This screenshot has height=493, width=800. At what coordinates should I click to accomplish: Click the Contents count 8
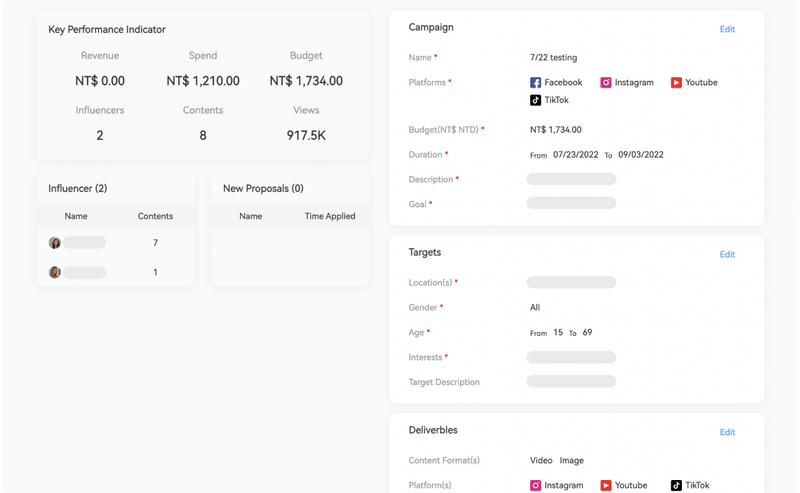coord(203,135)
